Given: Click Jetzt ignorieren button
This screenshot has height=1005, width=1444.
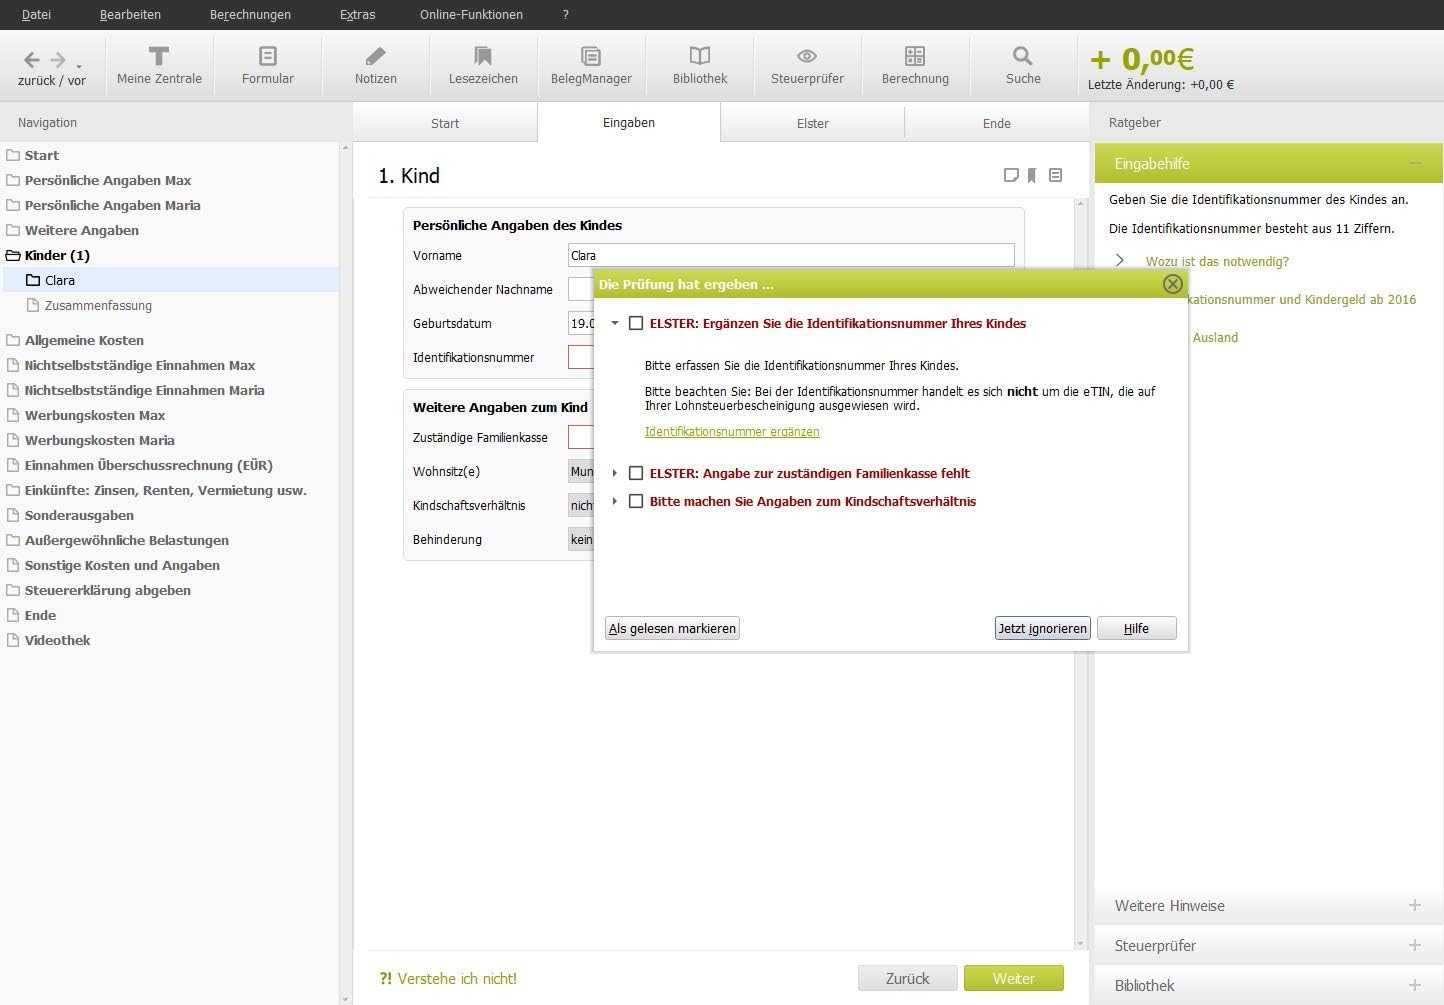Looking at the screenshot, I should click(1042, 628).
